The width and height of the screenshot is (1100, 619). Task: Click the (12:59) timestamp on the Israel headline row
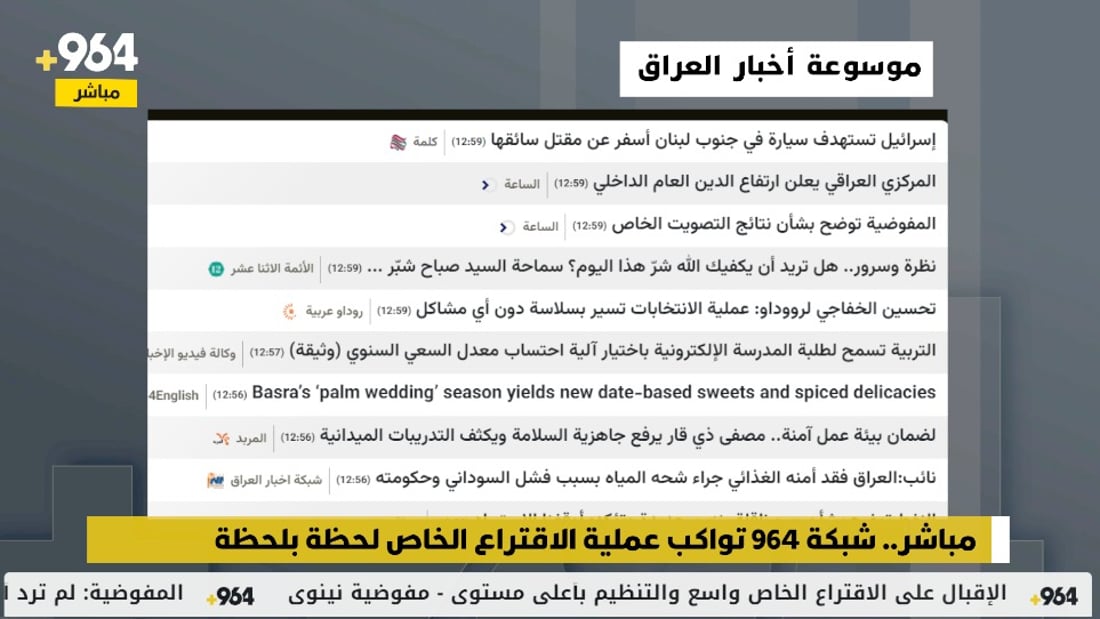tap(469, 142)
